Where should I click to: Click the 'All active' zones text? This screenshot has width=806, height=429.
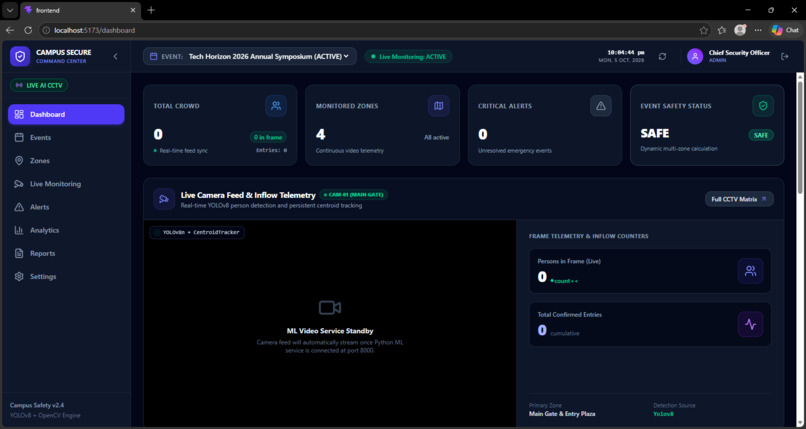point(436,138)
